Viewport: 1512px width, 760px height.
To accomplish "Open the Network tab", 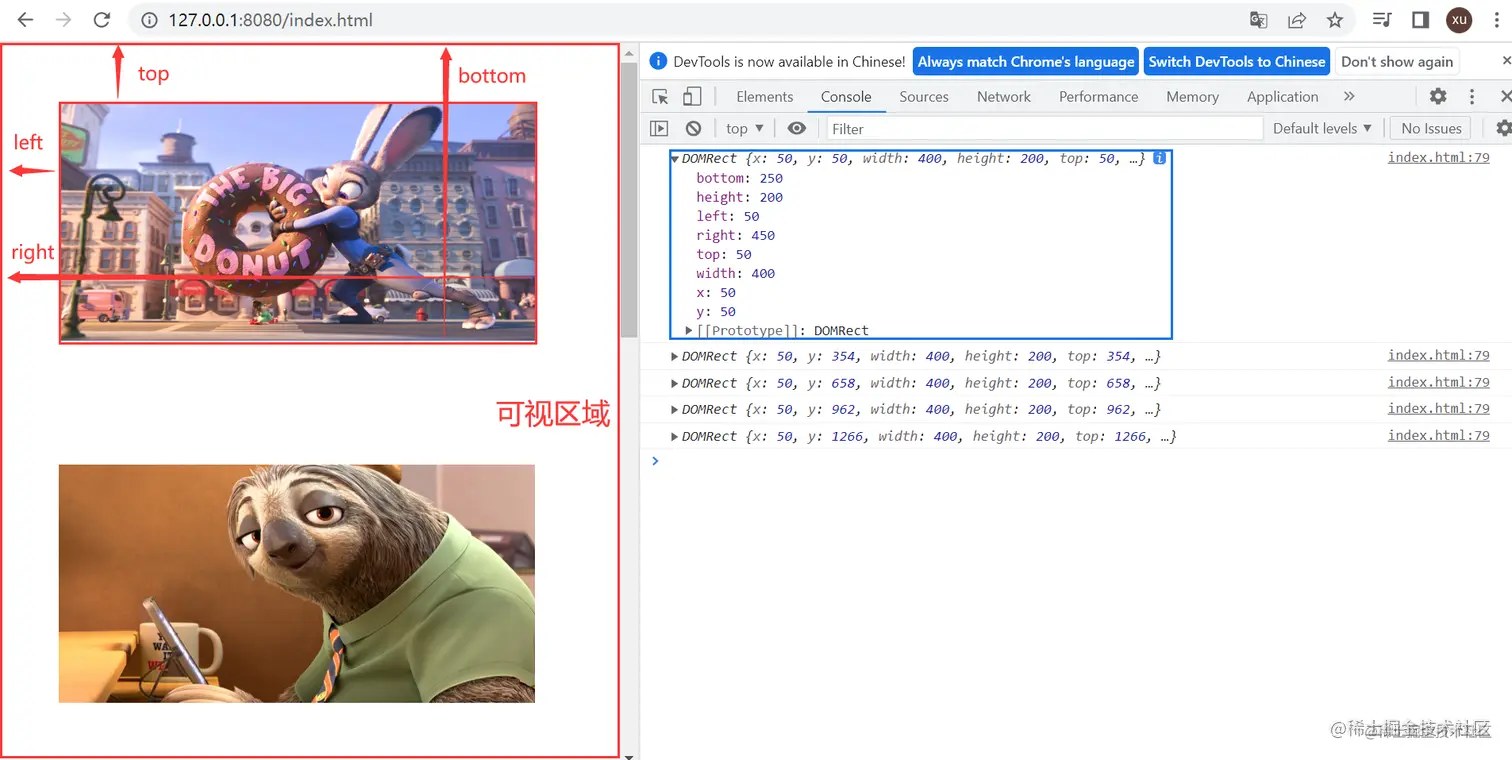I will [1003, 97].
